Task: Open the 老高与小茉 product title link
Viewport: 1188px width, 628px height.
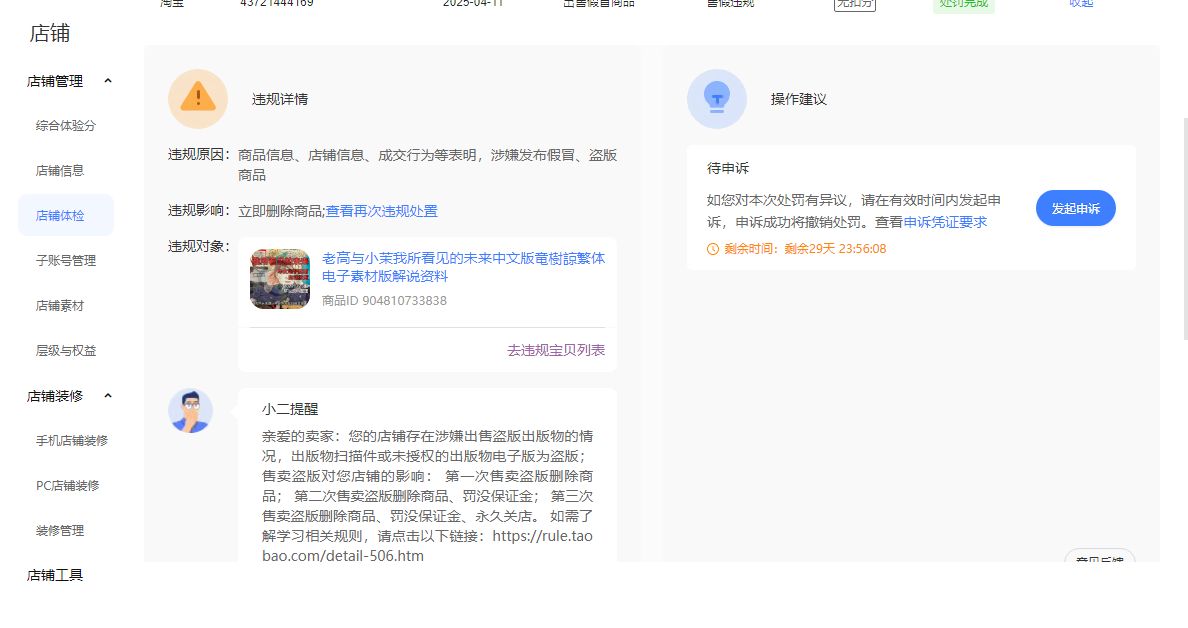Action: [463, 267]
